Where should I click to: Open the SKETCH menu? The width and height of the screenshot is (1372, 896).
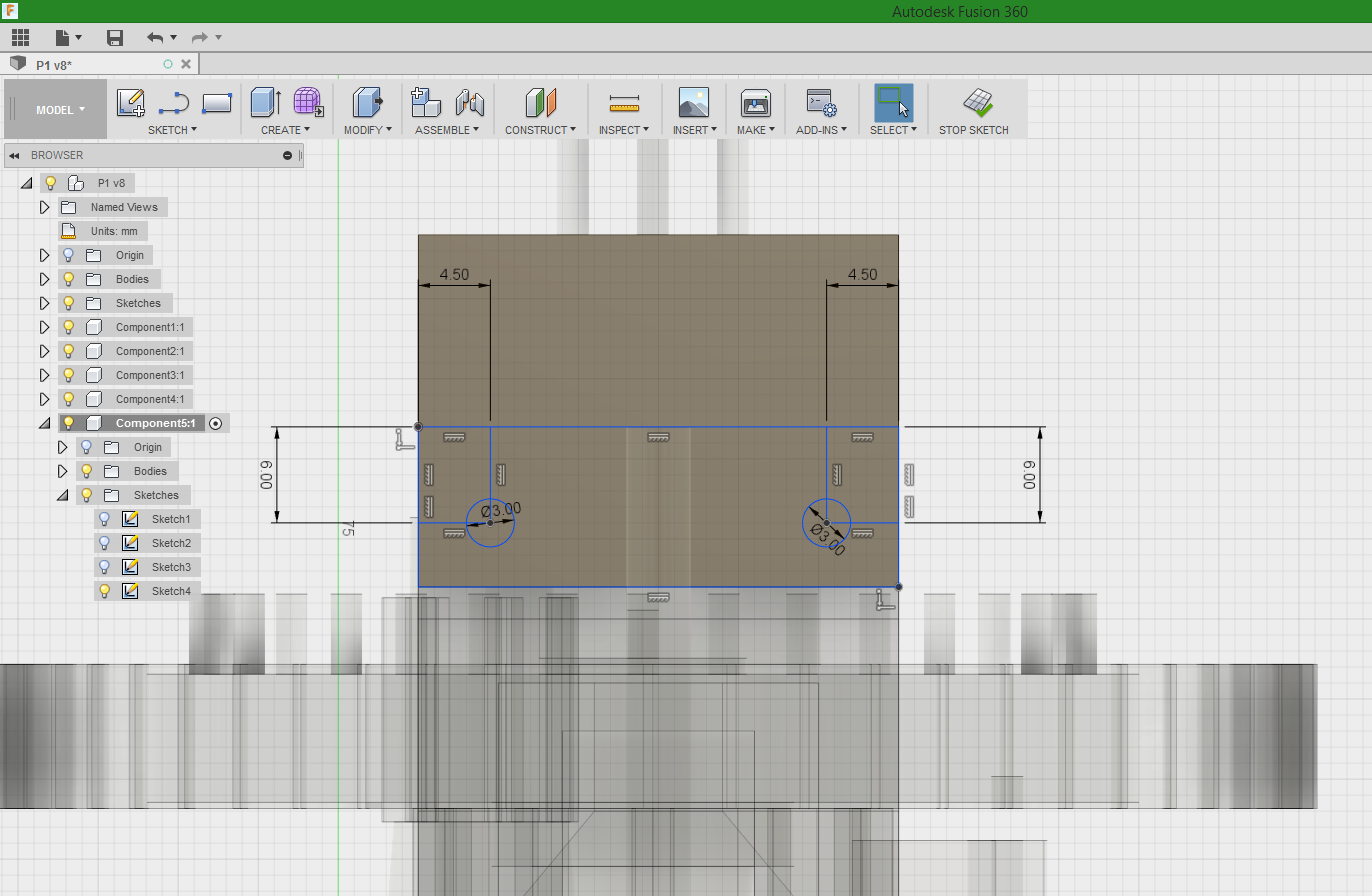pos(172,130)
